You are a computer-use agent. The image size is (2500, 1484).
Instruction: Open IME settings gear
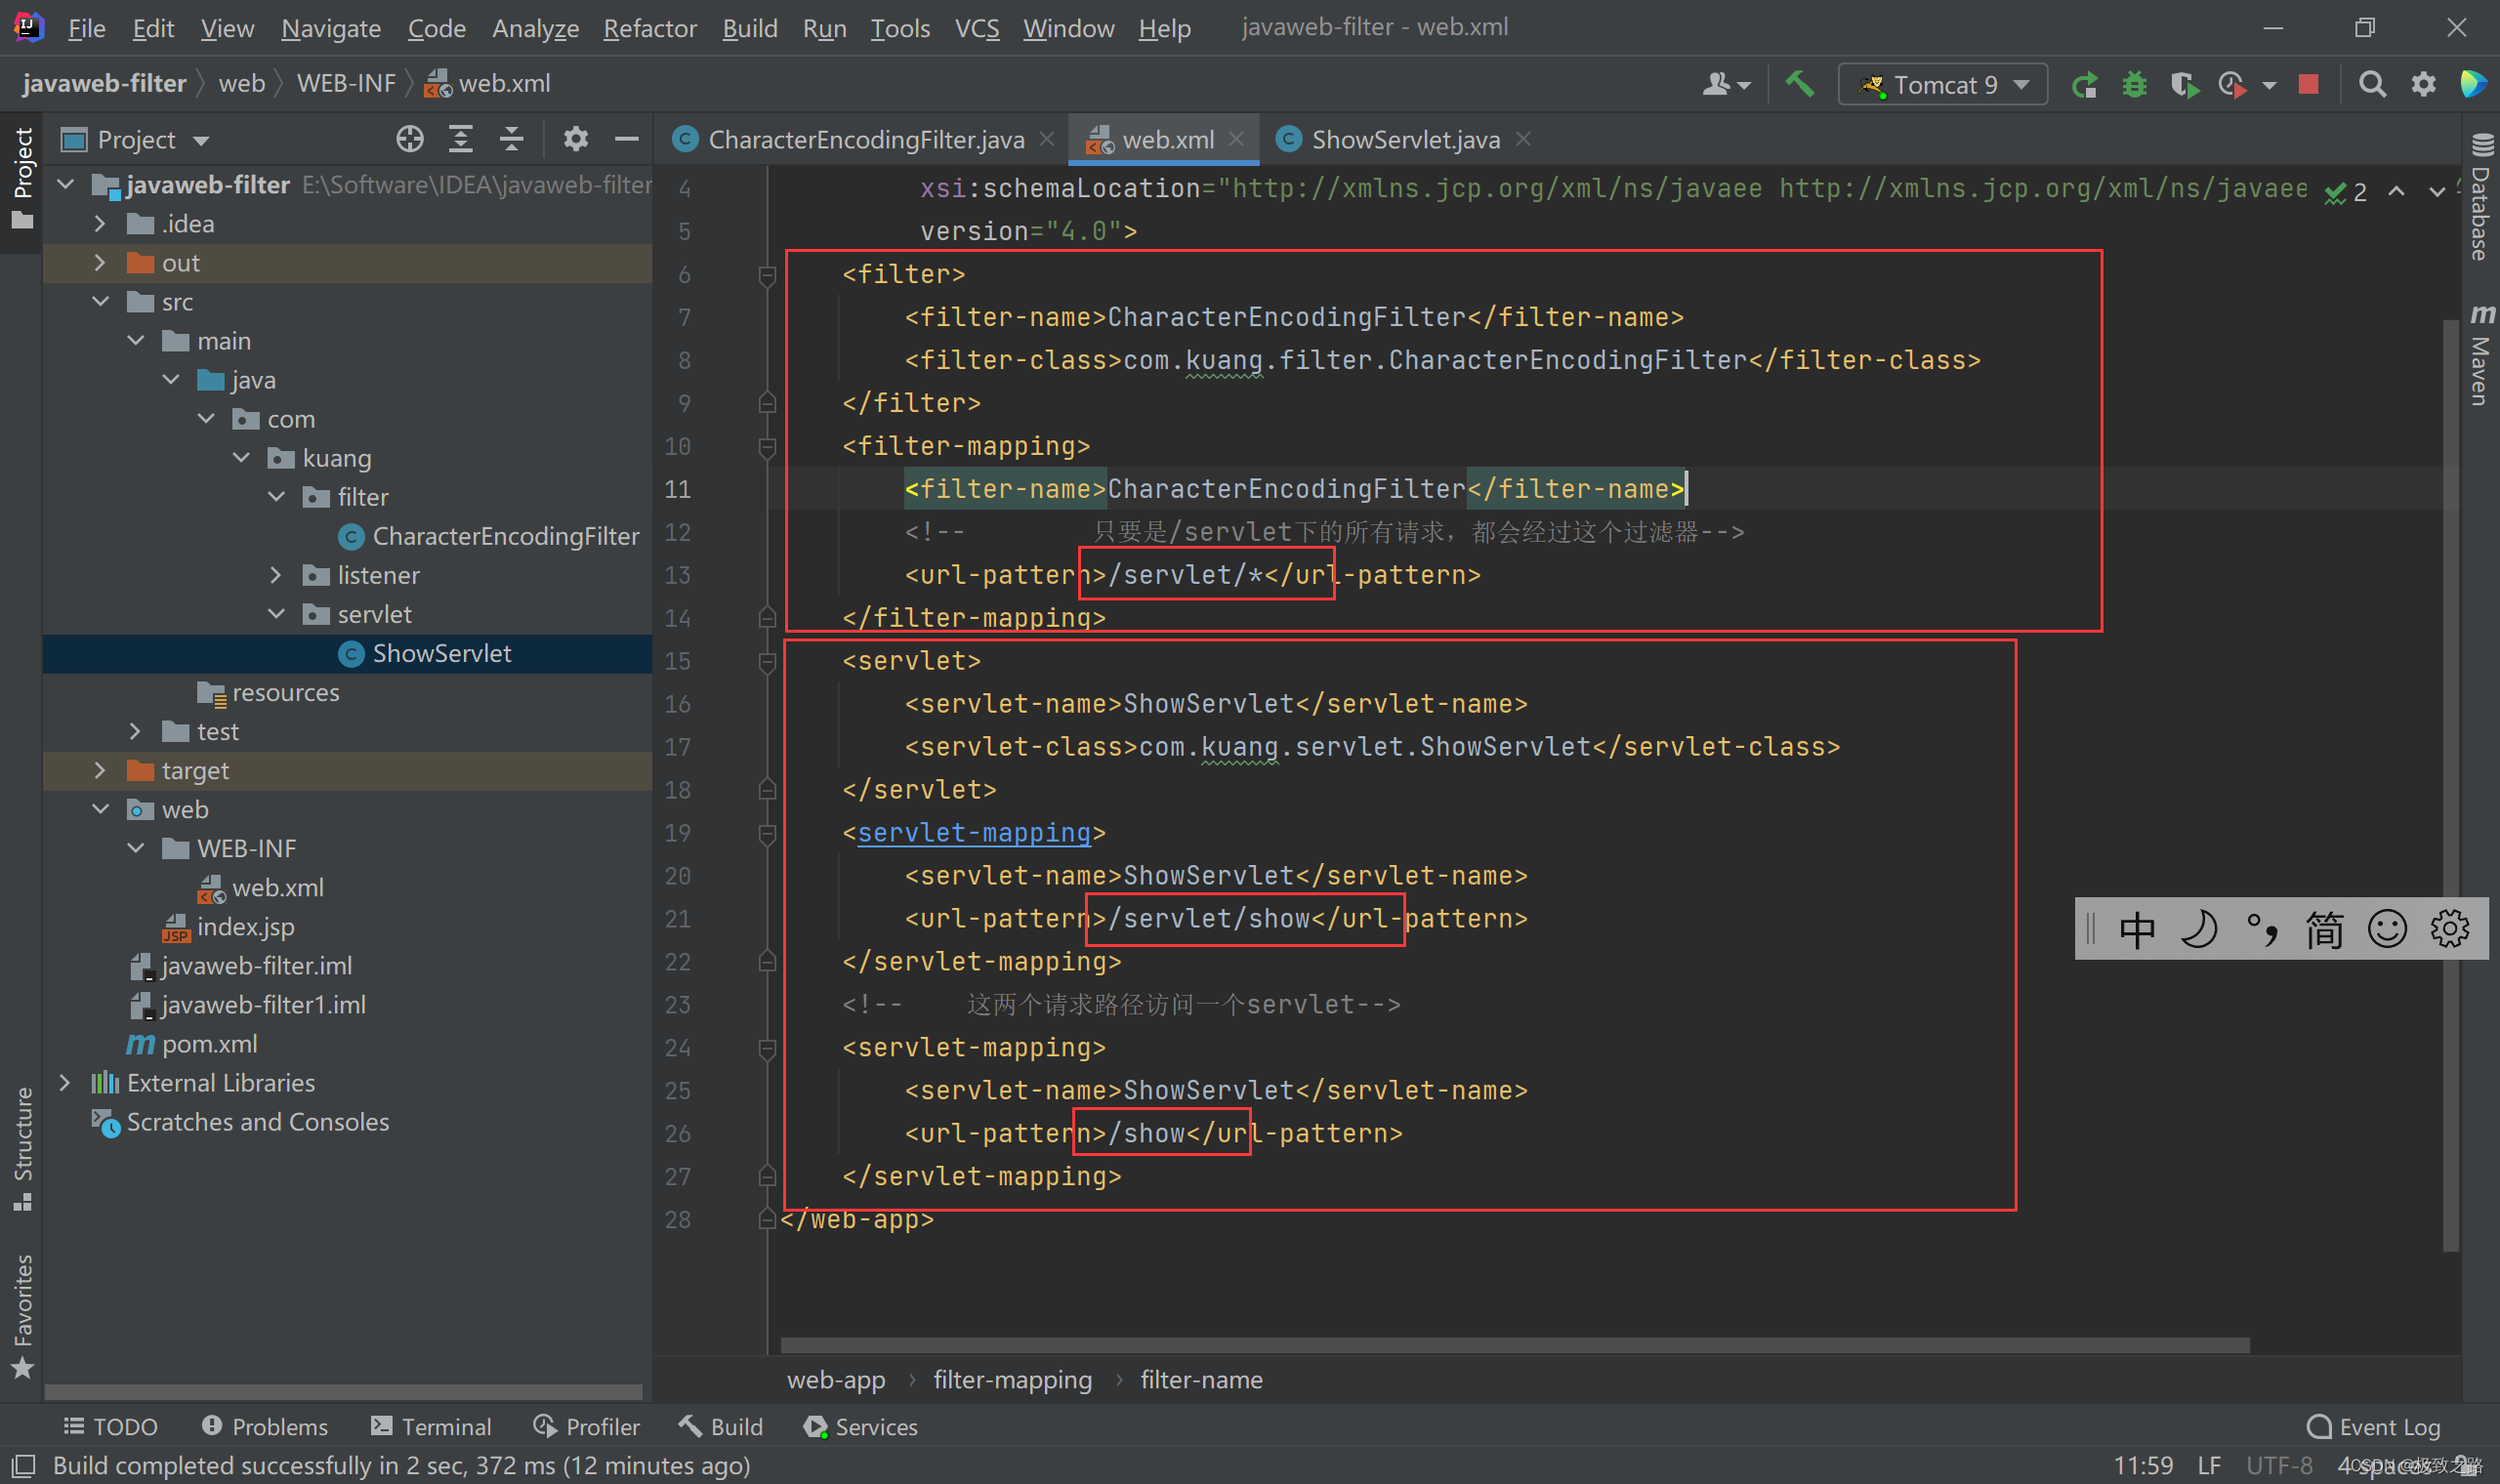2450,929
